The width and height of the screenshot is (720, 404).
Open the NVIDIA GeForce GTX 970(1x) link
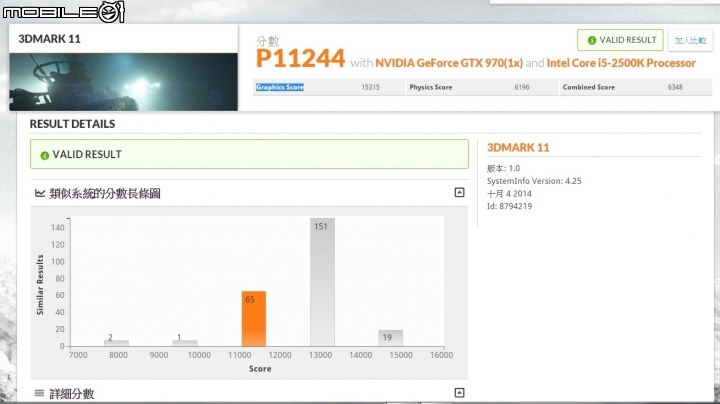(x=449, y=63)
